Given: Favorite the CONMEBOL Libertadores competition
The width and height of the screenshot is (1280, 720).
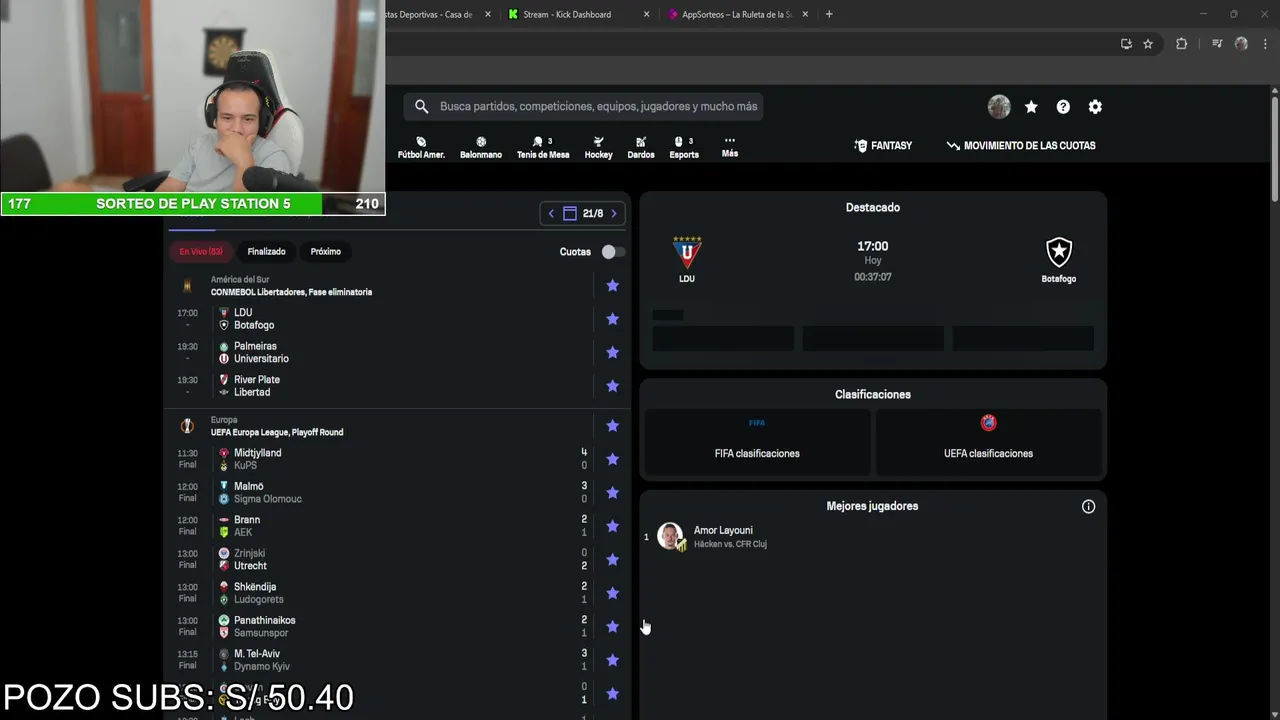Looking at the screenshot, I should [x=612, y=286].
